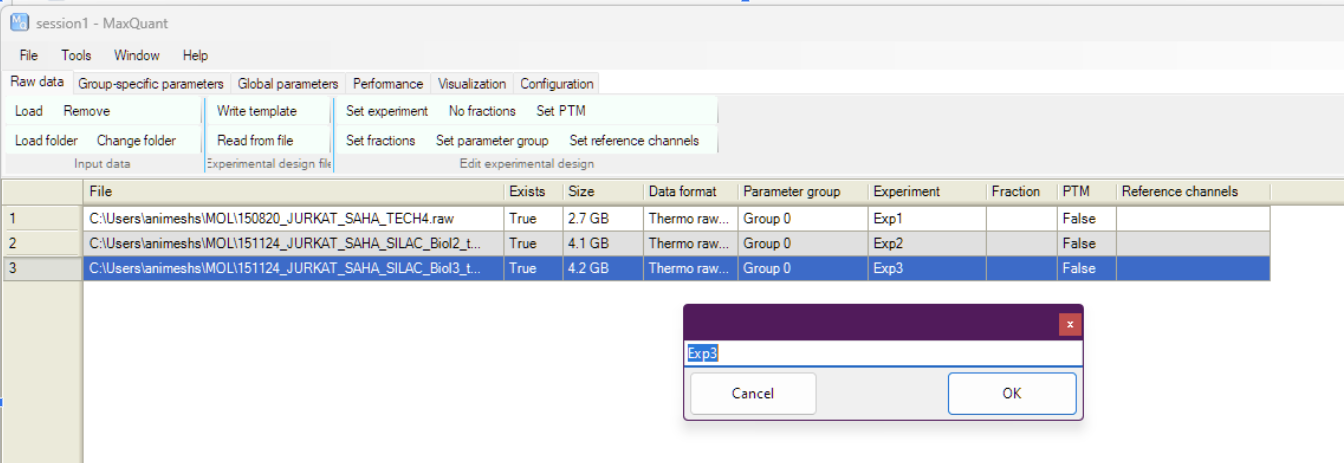Viewport: 1344px width, 463px height.
Task: Sort by the Fraction column header
Action: (1021, 192)
